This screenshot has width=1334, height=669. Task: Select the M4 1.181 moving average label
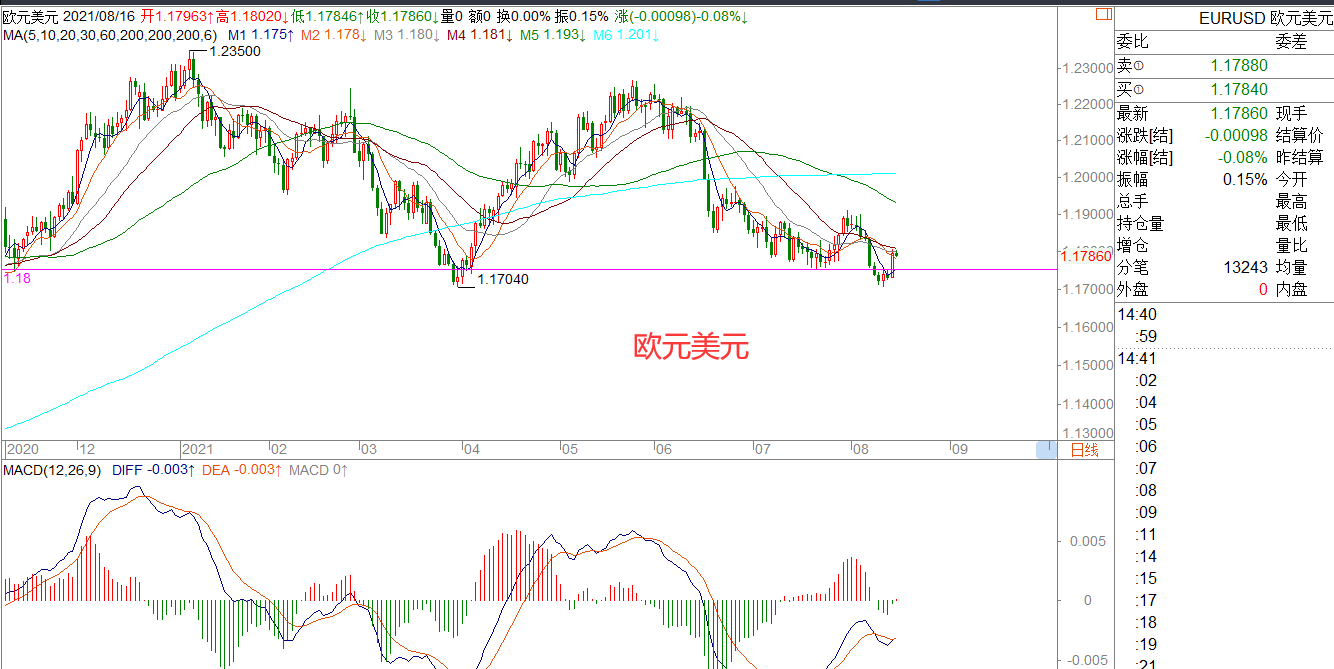(x=480, y=35)
